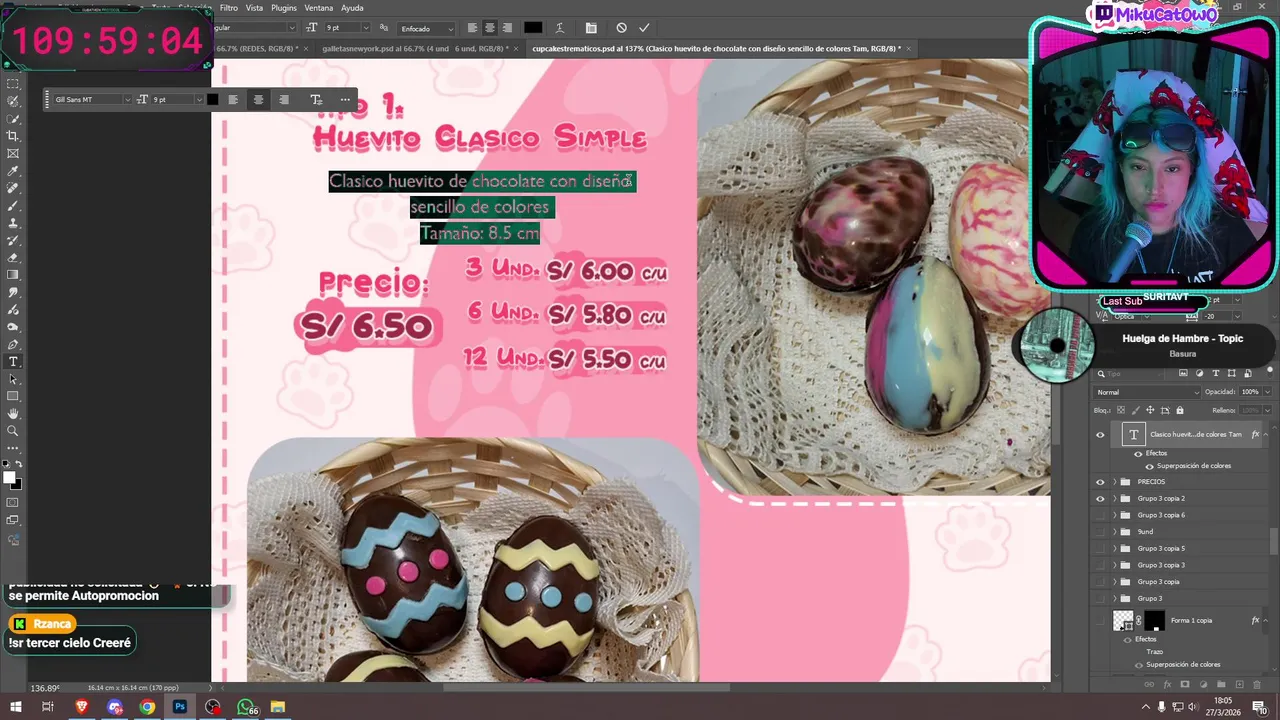Expand the 9und group
This screenshot has width=1280, height=720.
[x=1114, y=532]
